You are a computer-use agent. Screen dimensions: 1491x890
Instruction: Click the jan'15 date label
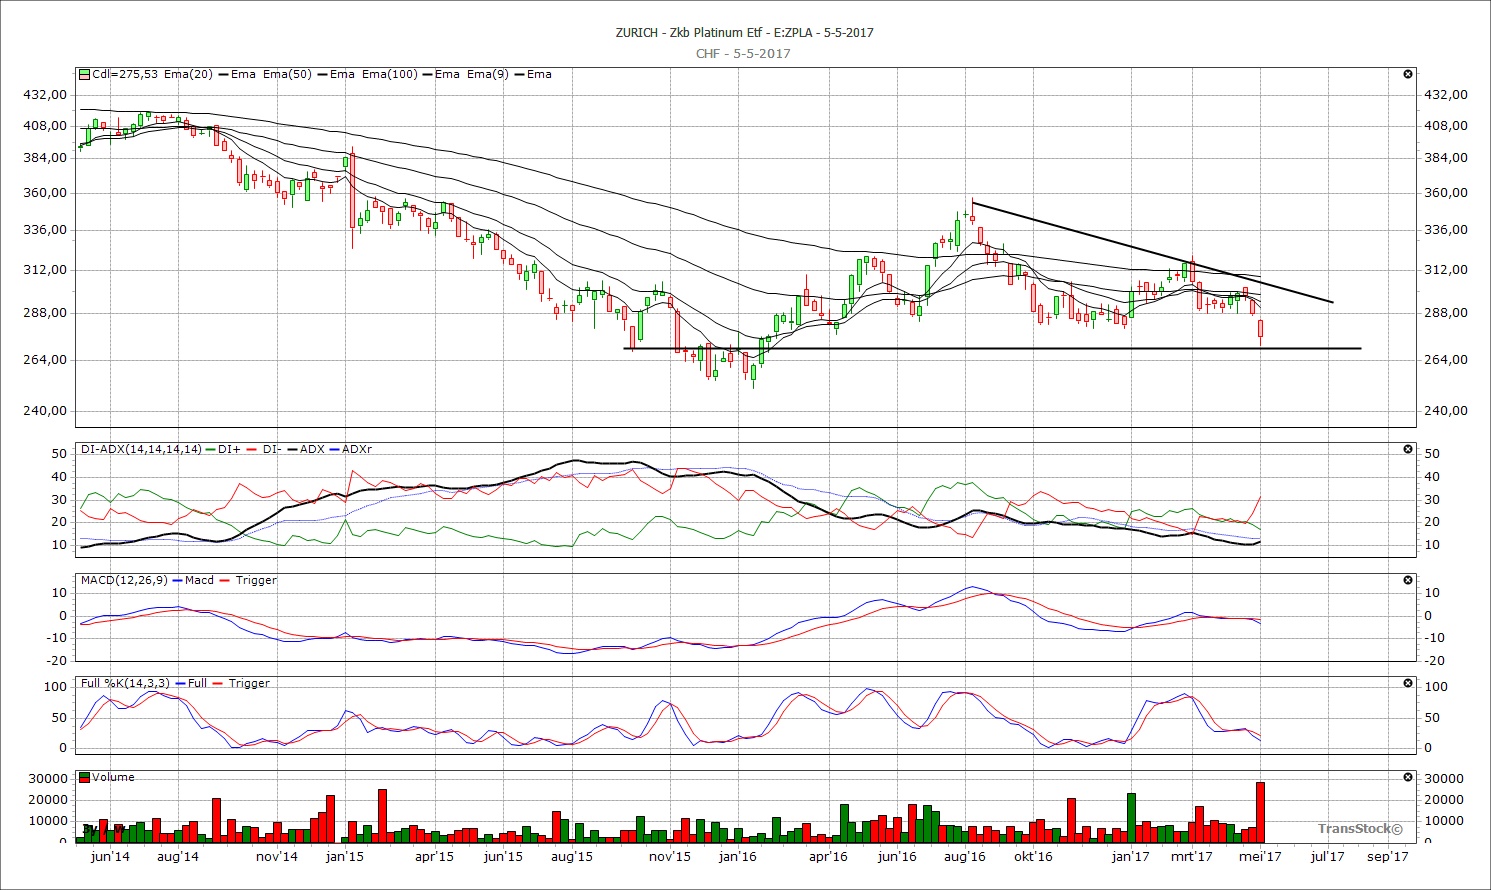point(344,856)
